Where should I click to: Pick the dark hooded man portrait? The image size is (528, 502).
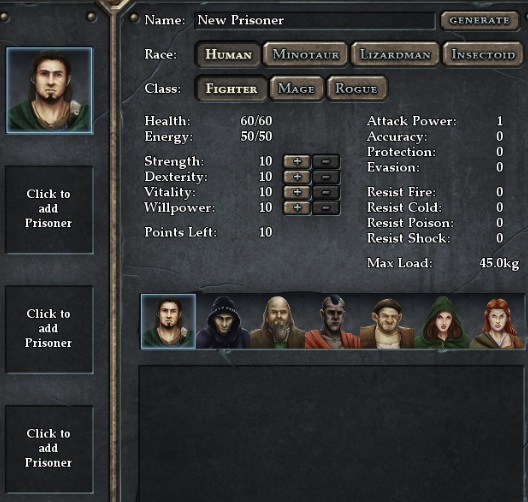coord(223,322)
